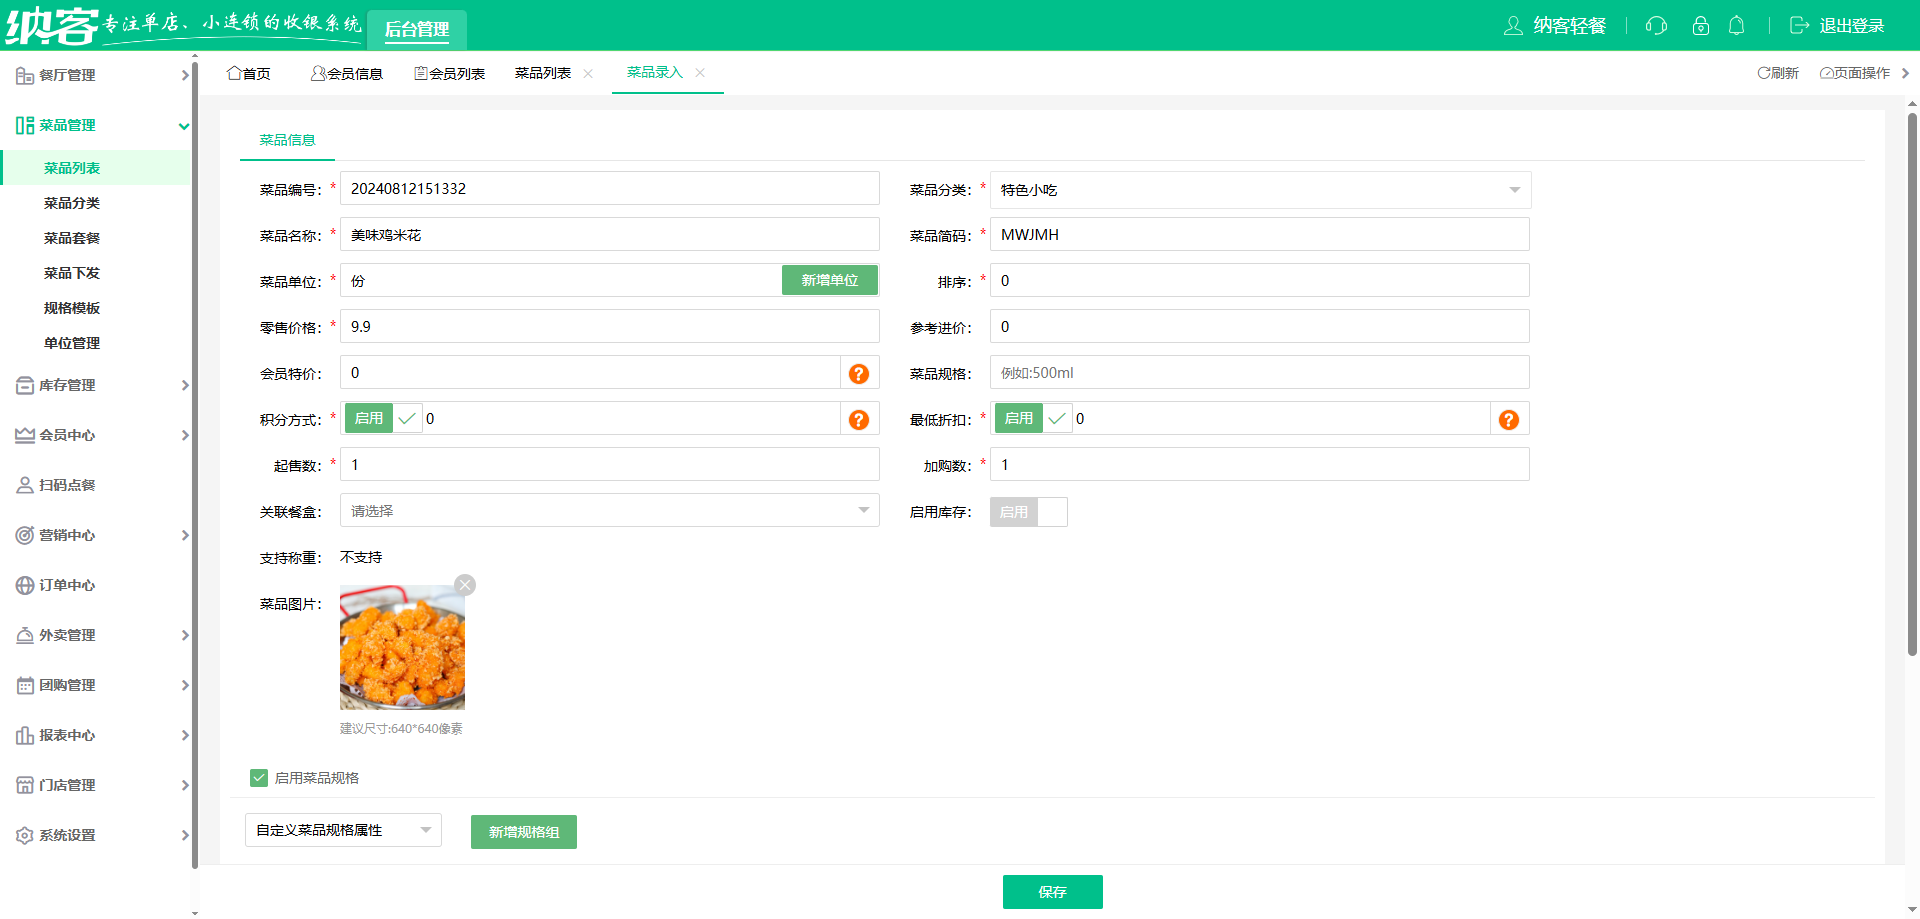1920x919 pixels.
Task: Open 报表中心 in the sidebar
Action: pyautogui.click(x=66, y=735)
